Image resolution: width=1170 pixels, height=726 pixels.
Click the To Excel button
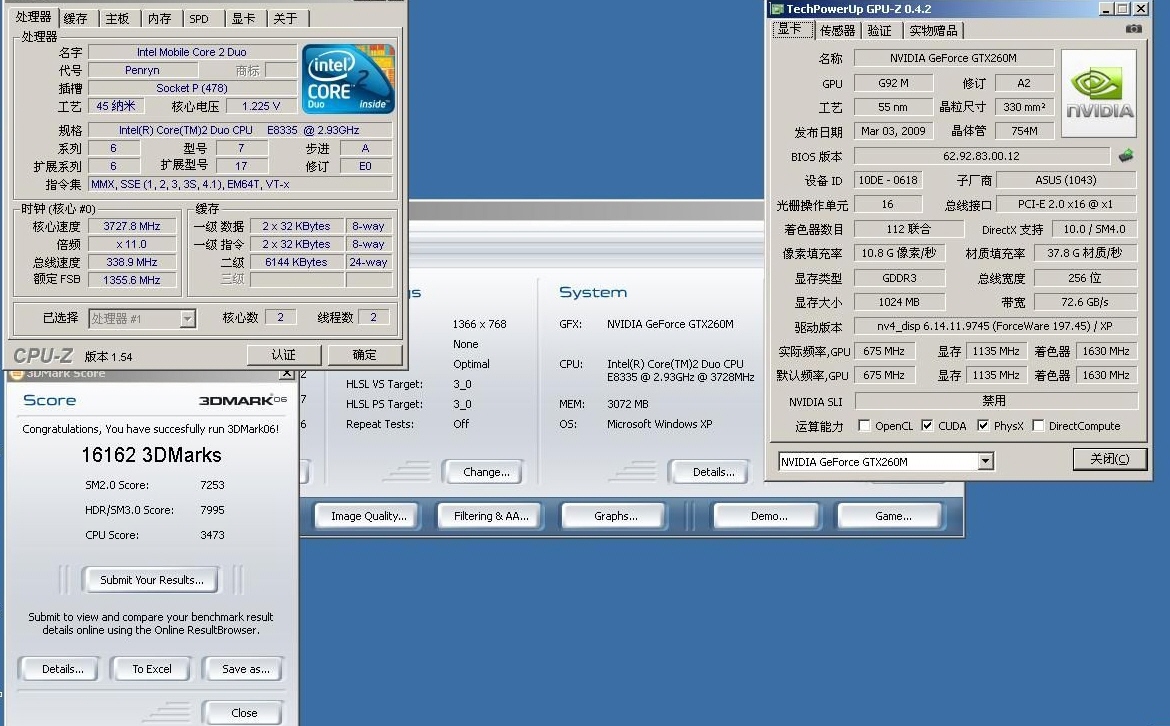(x=151, y=669)
